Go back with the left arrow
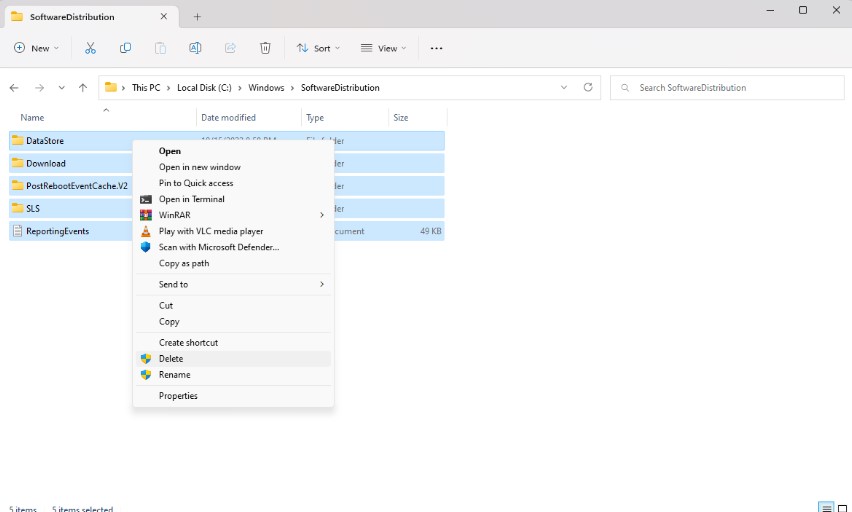Image resolution: width=852 pixels, height=512 pixels. pyautogui.click(x=14, y=88)
